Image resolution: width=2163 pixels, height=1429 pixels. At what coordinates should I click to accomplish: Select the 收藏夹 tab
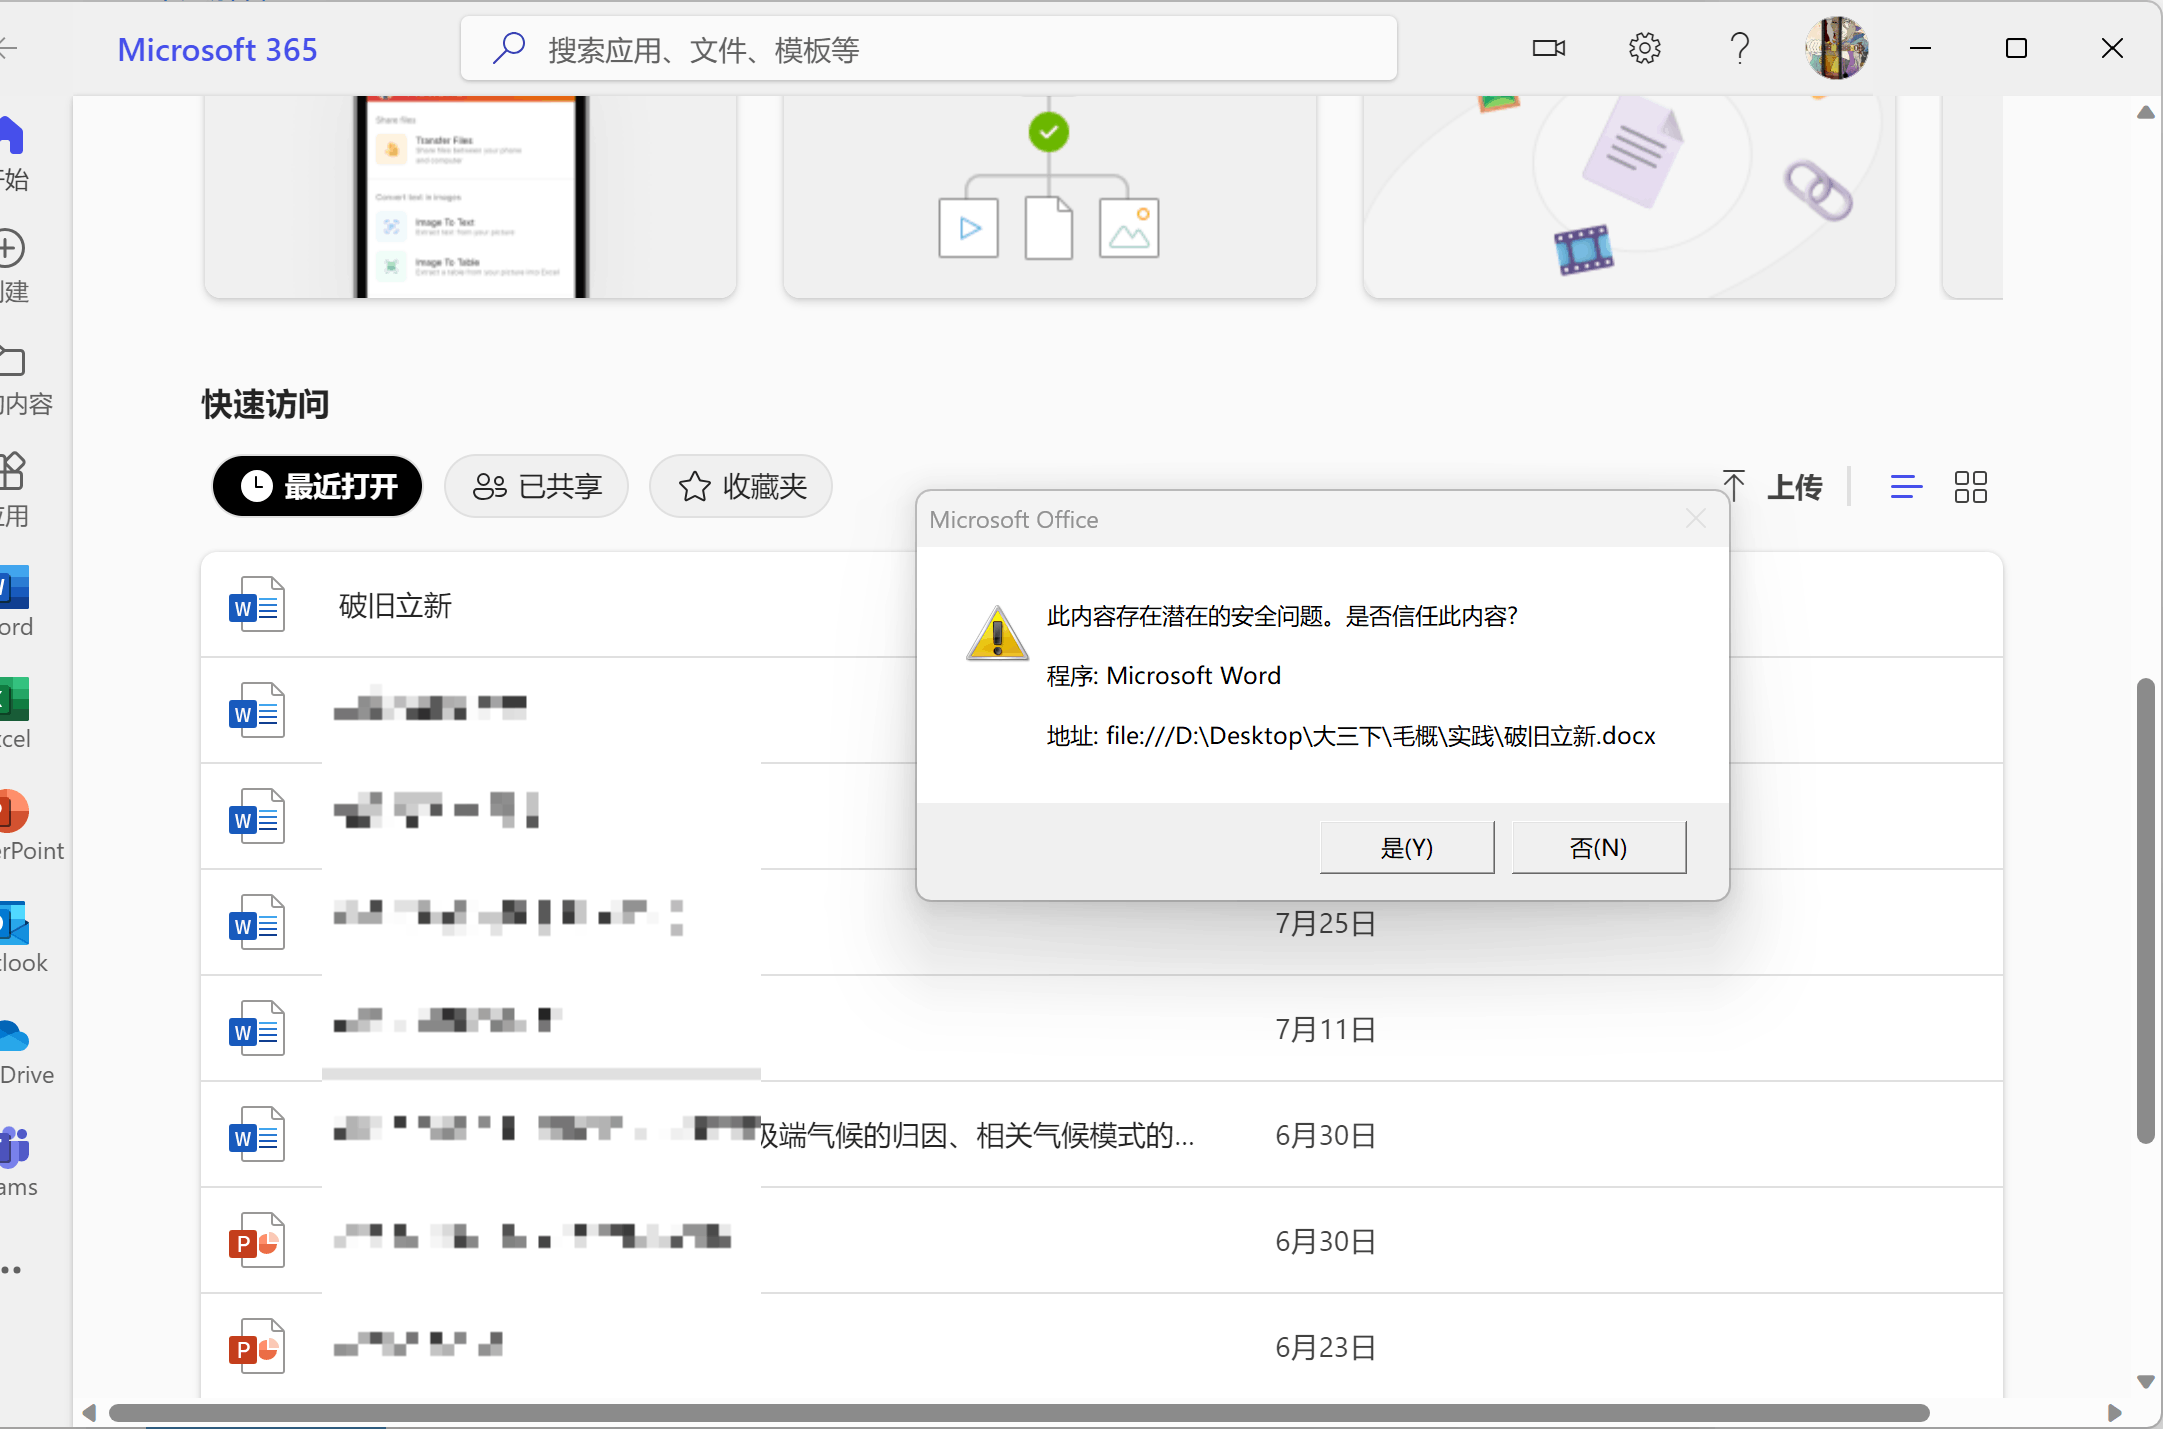pyautogui.click(x=741, y=487)
